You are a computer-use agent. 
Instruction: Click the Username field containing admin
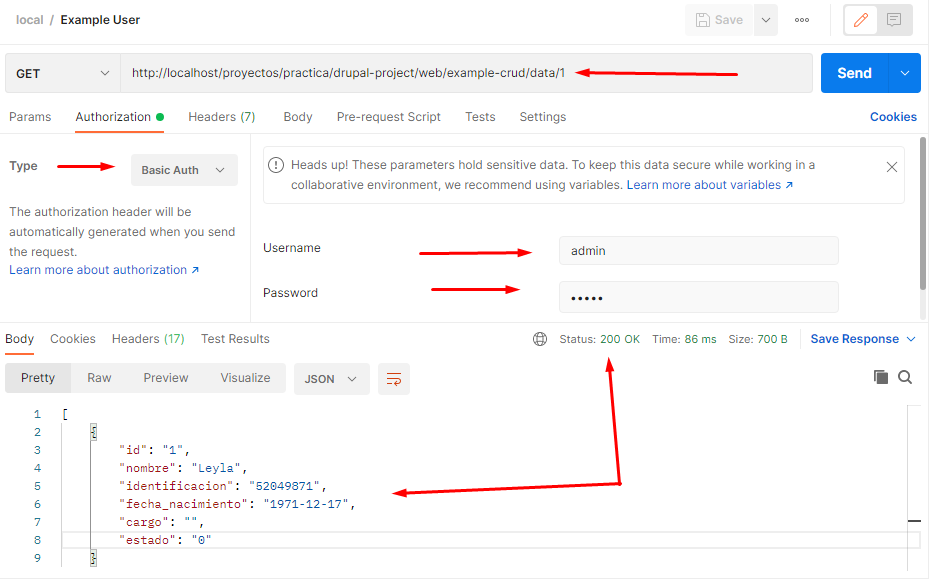699,251
